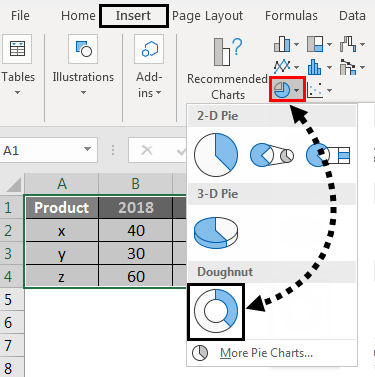Click cell containing x
Image resolution: width=375 pixels, height=377 pixels.
62,231
